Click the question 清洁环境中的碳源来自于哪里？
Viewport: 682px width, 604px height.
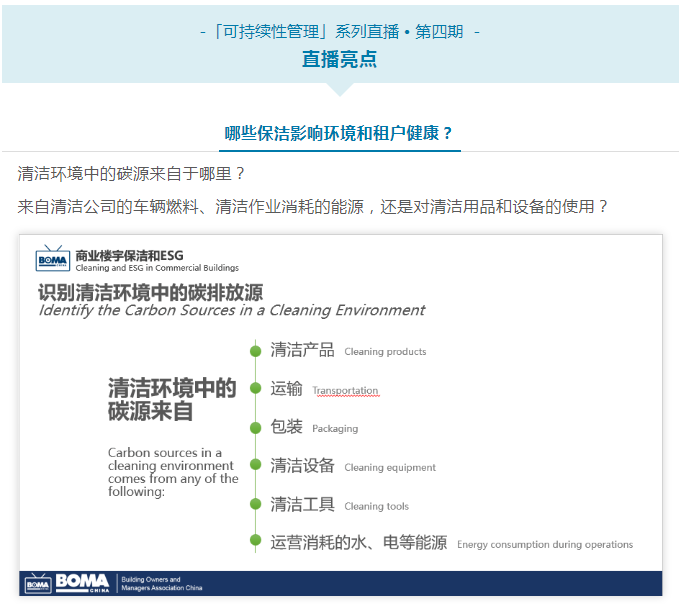(132, 174)
